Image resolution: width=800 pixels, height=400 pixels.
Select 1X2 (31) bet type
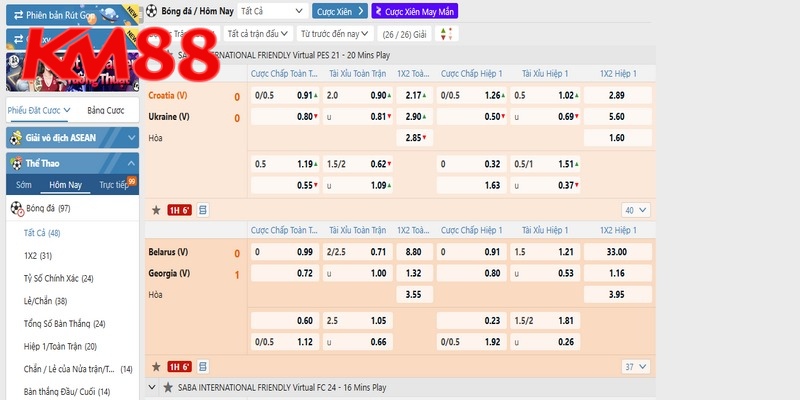38,256
